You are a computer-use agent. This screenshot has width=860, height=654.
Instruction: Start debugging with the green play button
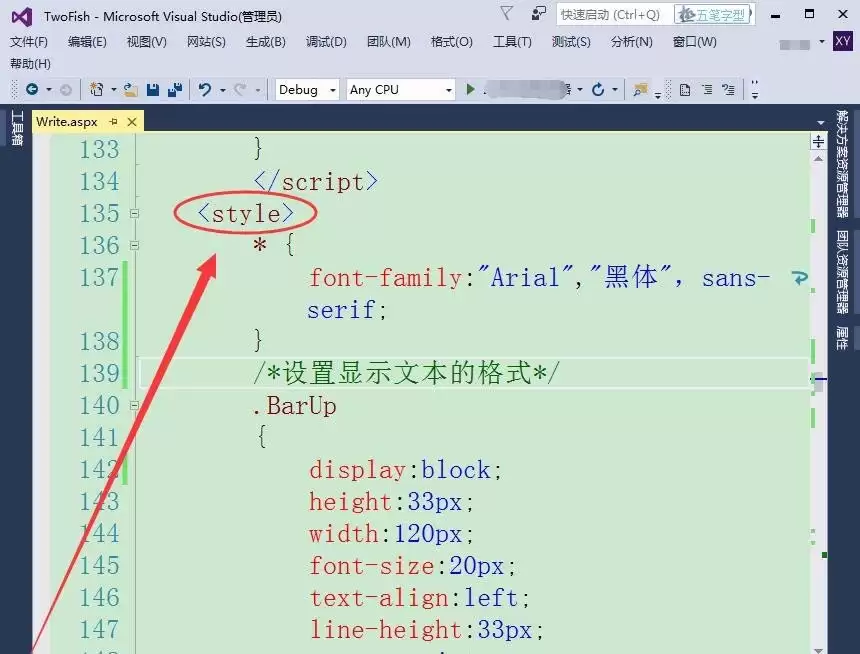(470, 89)
